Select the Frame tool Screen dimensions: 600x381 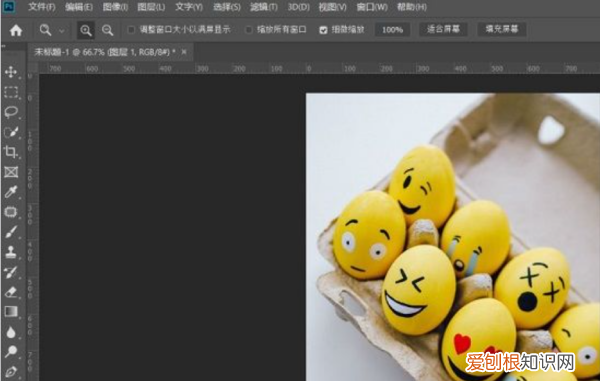[x=11, y=172]
